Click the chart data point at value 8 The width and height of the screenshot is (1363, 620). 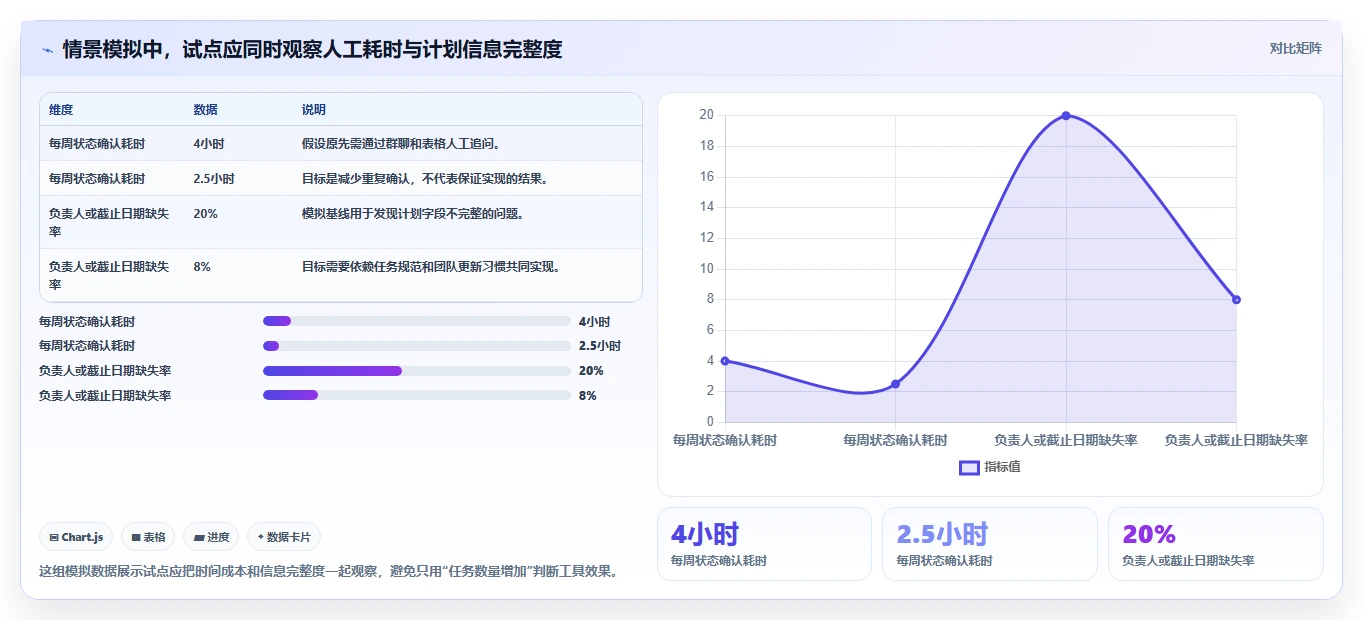tap(1236, 300)
